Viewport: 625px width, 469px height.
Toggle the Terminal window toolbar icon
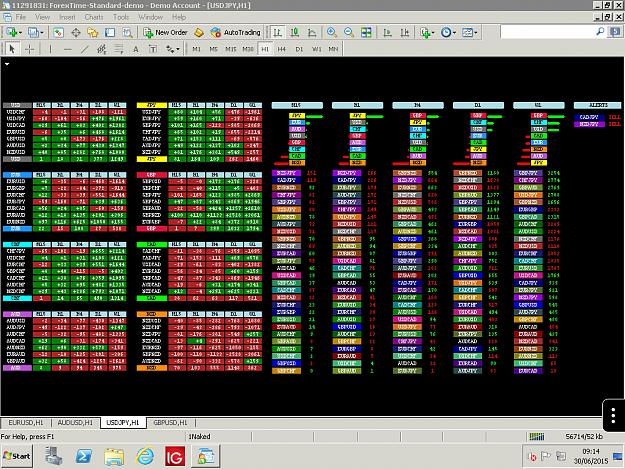(110, 33)
